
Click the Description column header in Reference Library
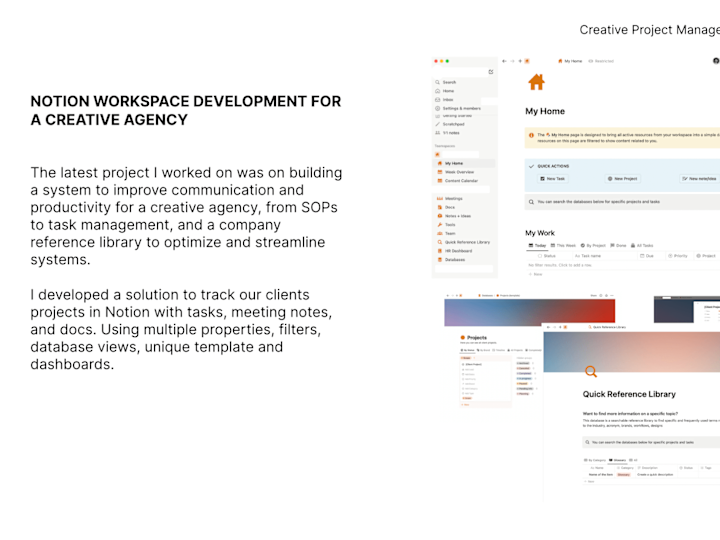(x=648, y=468)
